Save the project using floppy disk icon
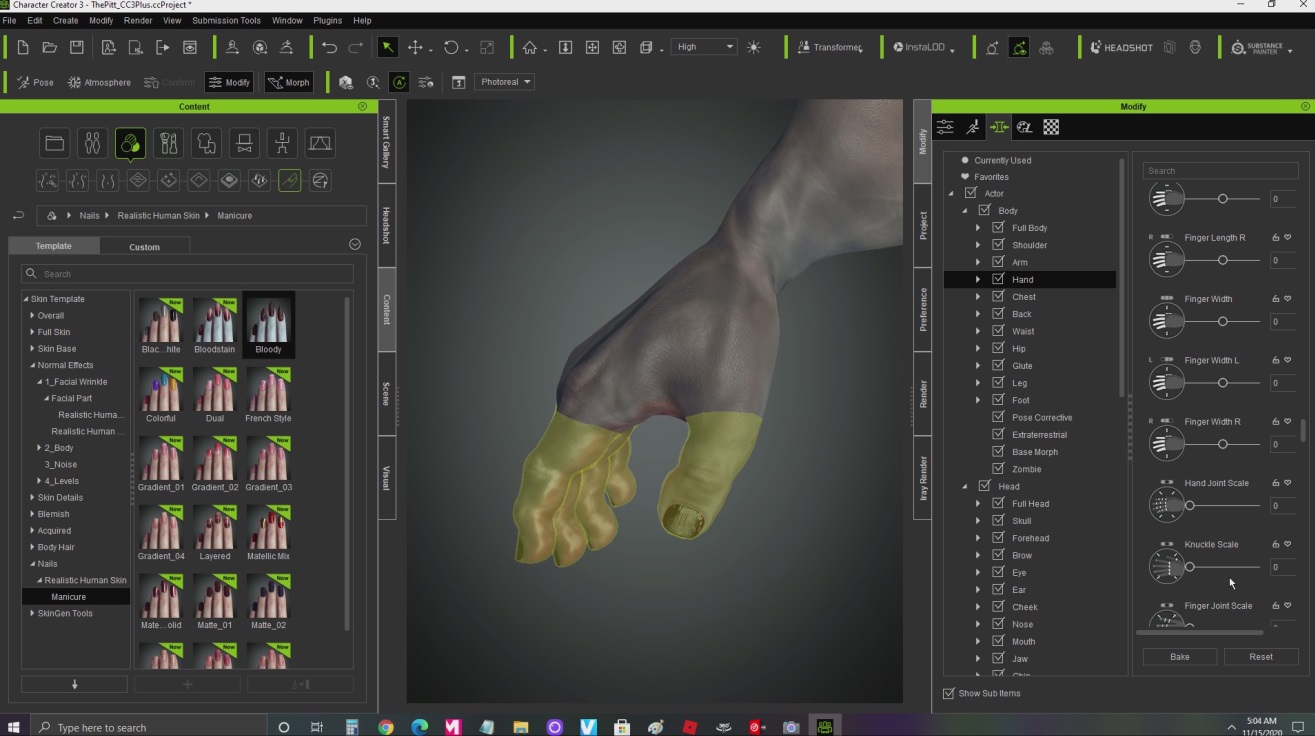The height and width of the screenshot is (736, 1315). tap(77, 47)
